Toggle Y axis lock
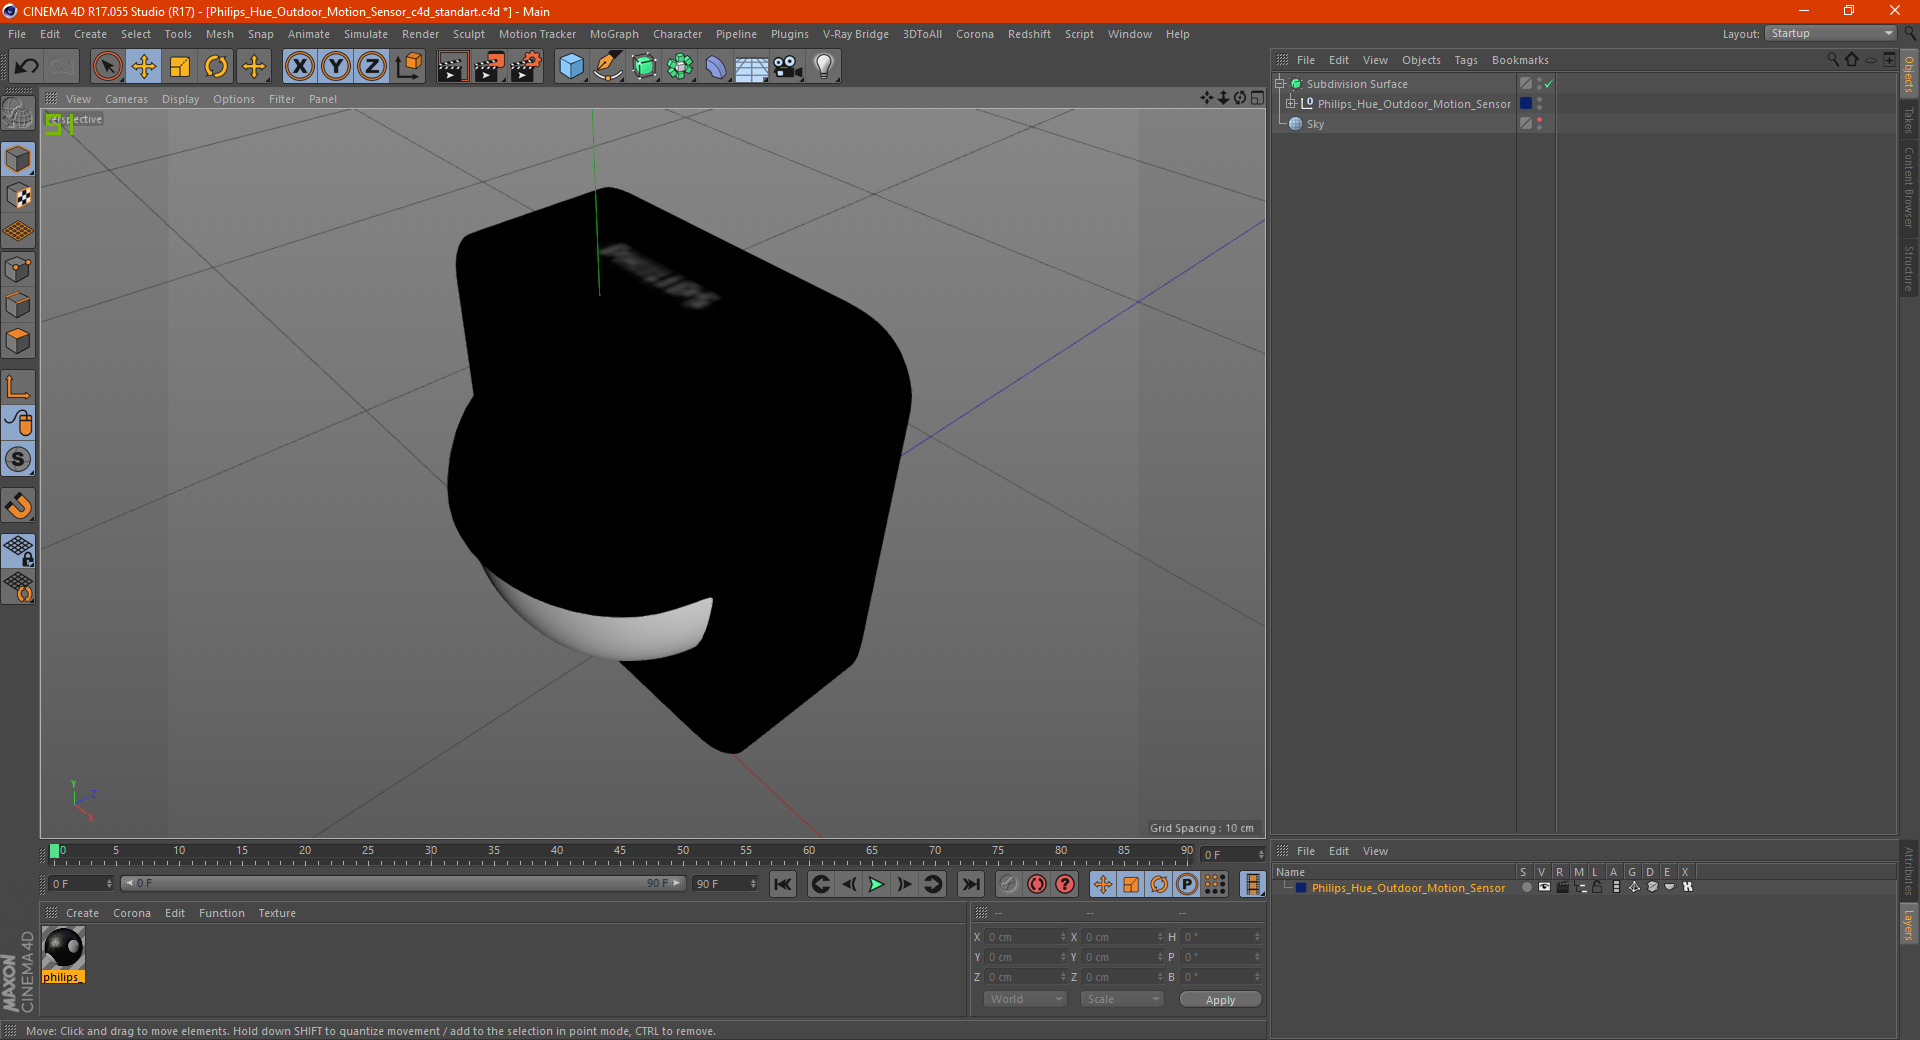Image resolution: width=1920 pixels, height=1040 pixels. point(336,67)
